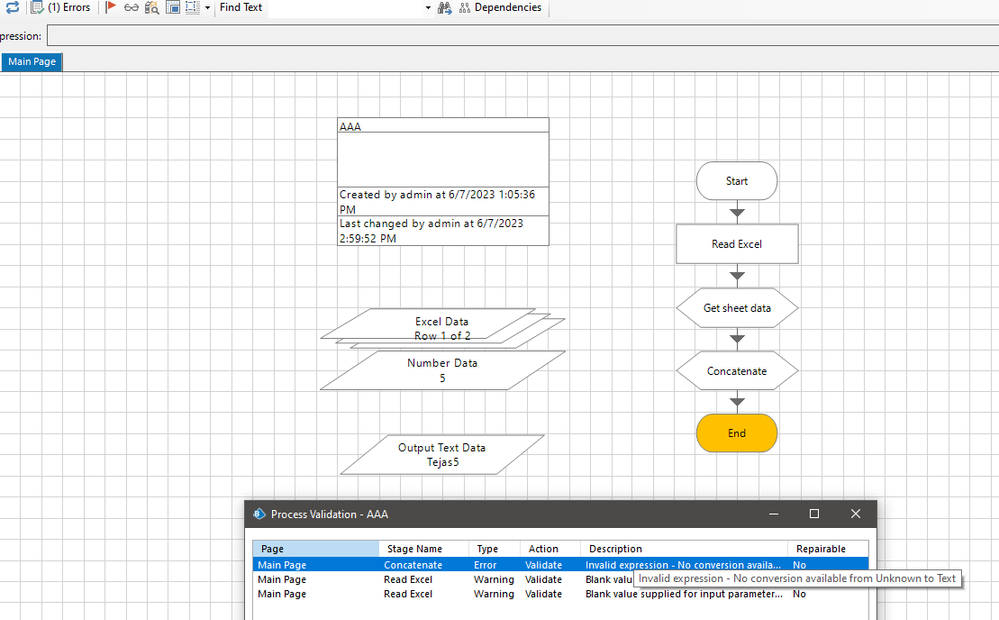The image size is (999, 620).
Task: Open the Dependencies view
Action: (500, 8)
